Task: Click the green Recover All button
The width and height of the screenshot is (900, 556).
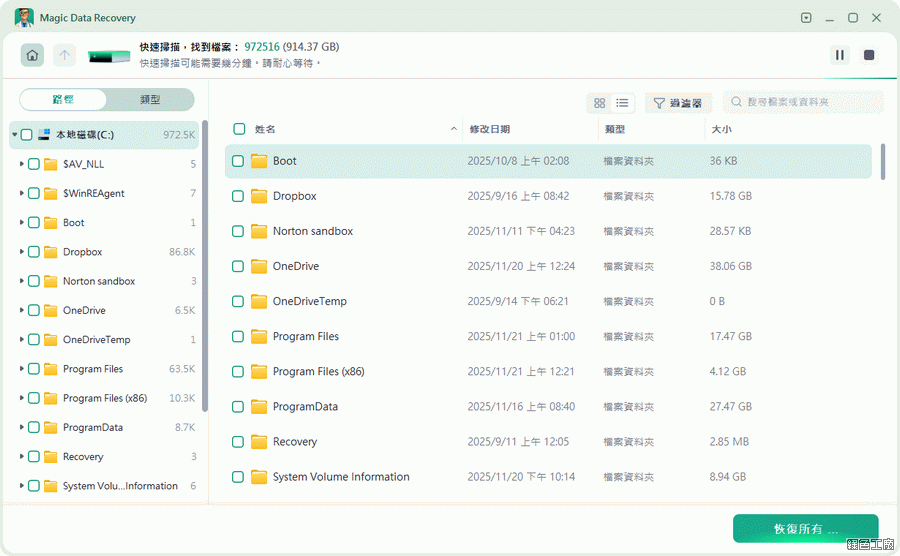Action: pos(805,529)
